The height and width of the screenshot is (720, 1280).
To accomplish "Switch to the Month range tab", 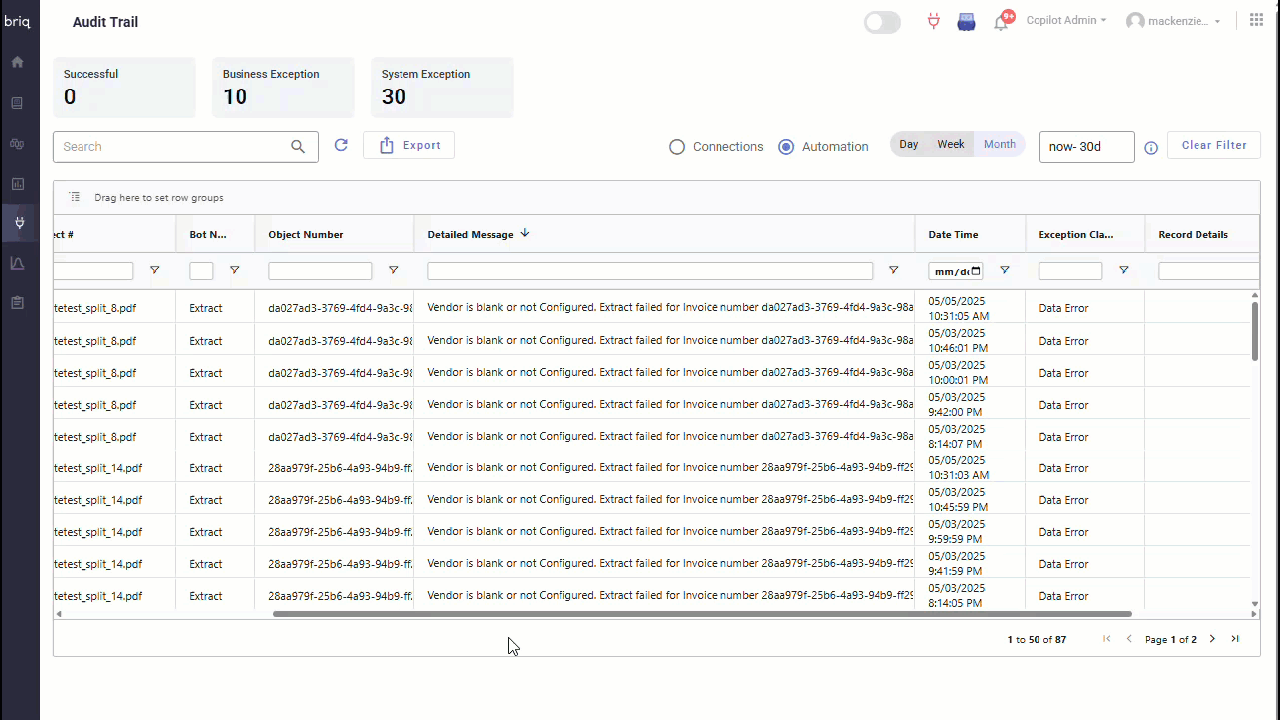I will click(x=1000, y=145).
